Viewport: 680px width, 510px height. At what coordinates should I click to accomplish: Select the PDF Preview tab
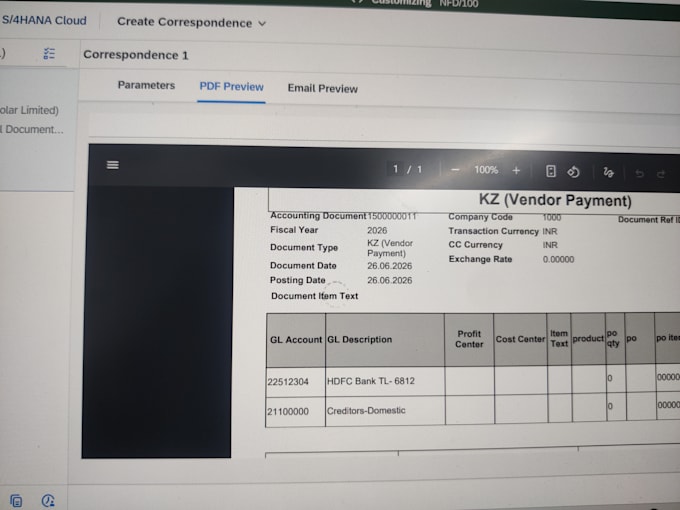[231, 87]
